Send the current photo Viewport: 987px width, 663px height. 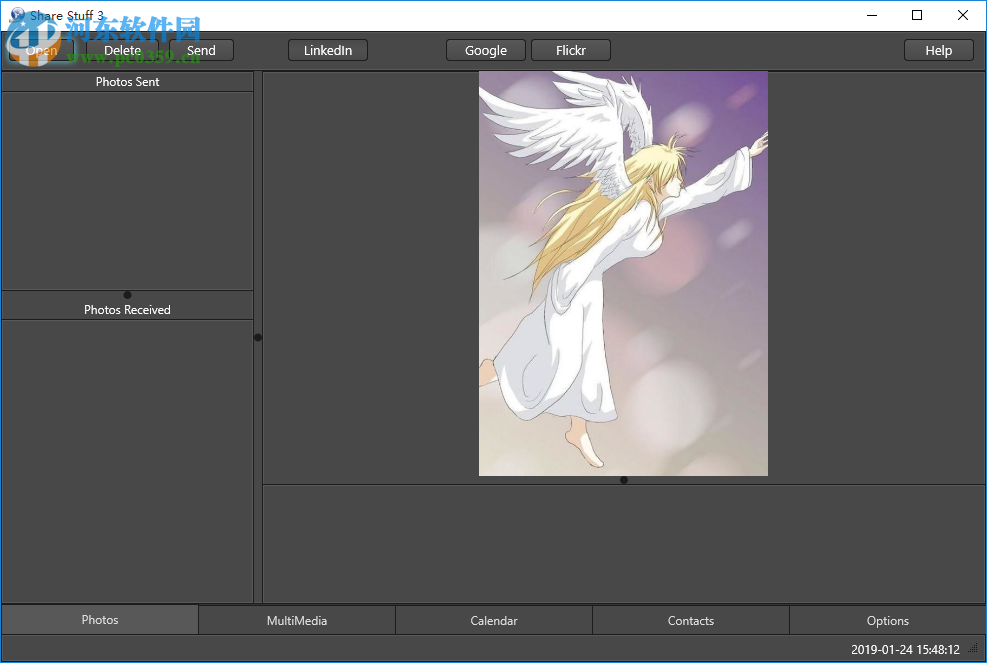[201, 51]
